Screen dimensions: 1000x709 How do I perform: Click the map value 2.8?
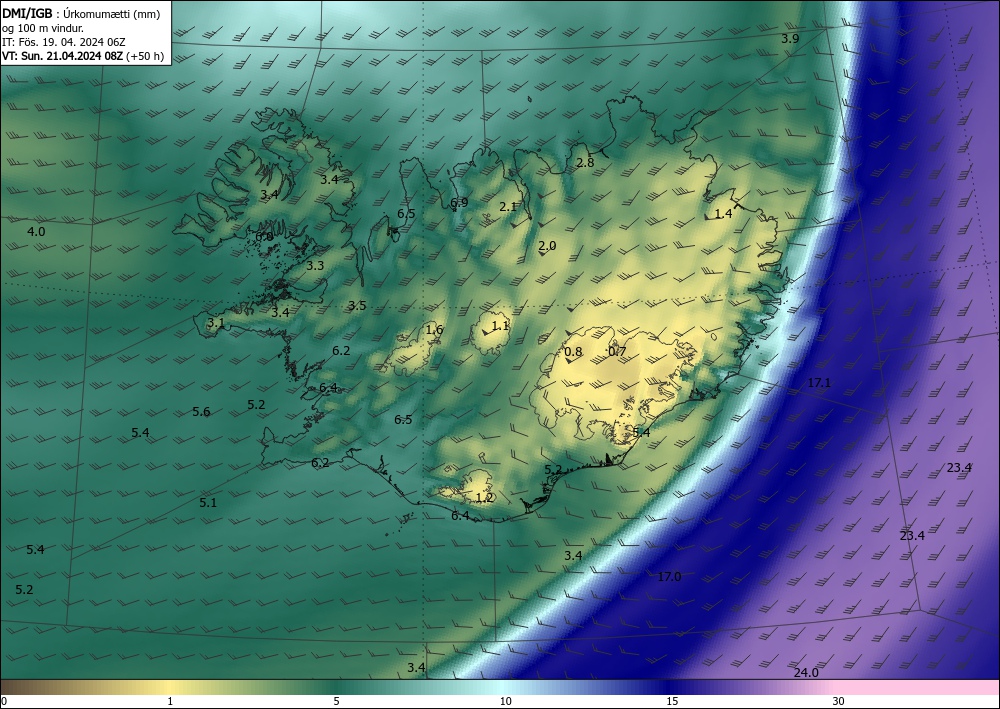[585, 163]
